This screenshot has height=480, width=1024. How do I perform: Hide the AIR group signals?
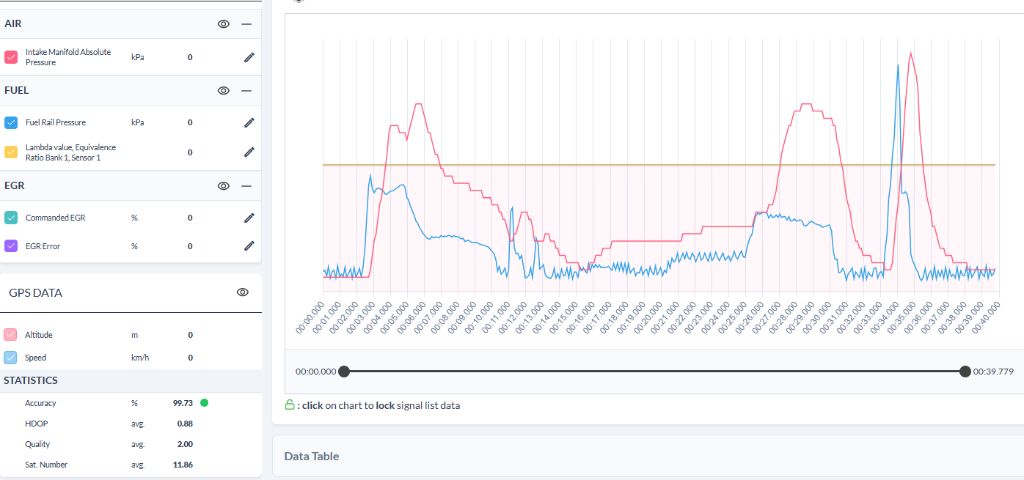point(223,24)
